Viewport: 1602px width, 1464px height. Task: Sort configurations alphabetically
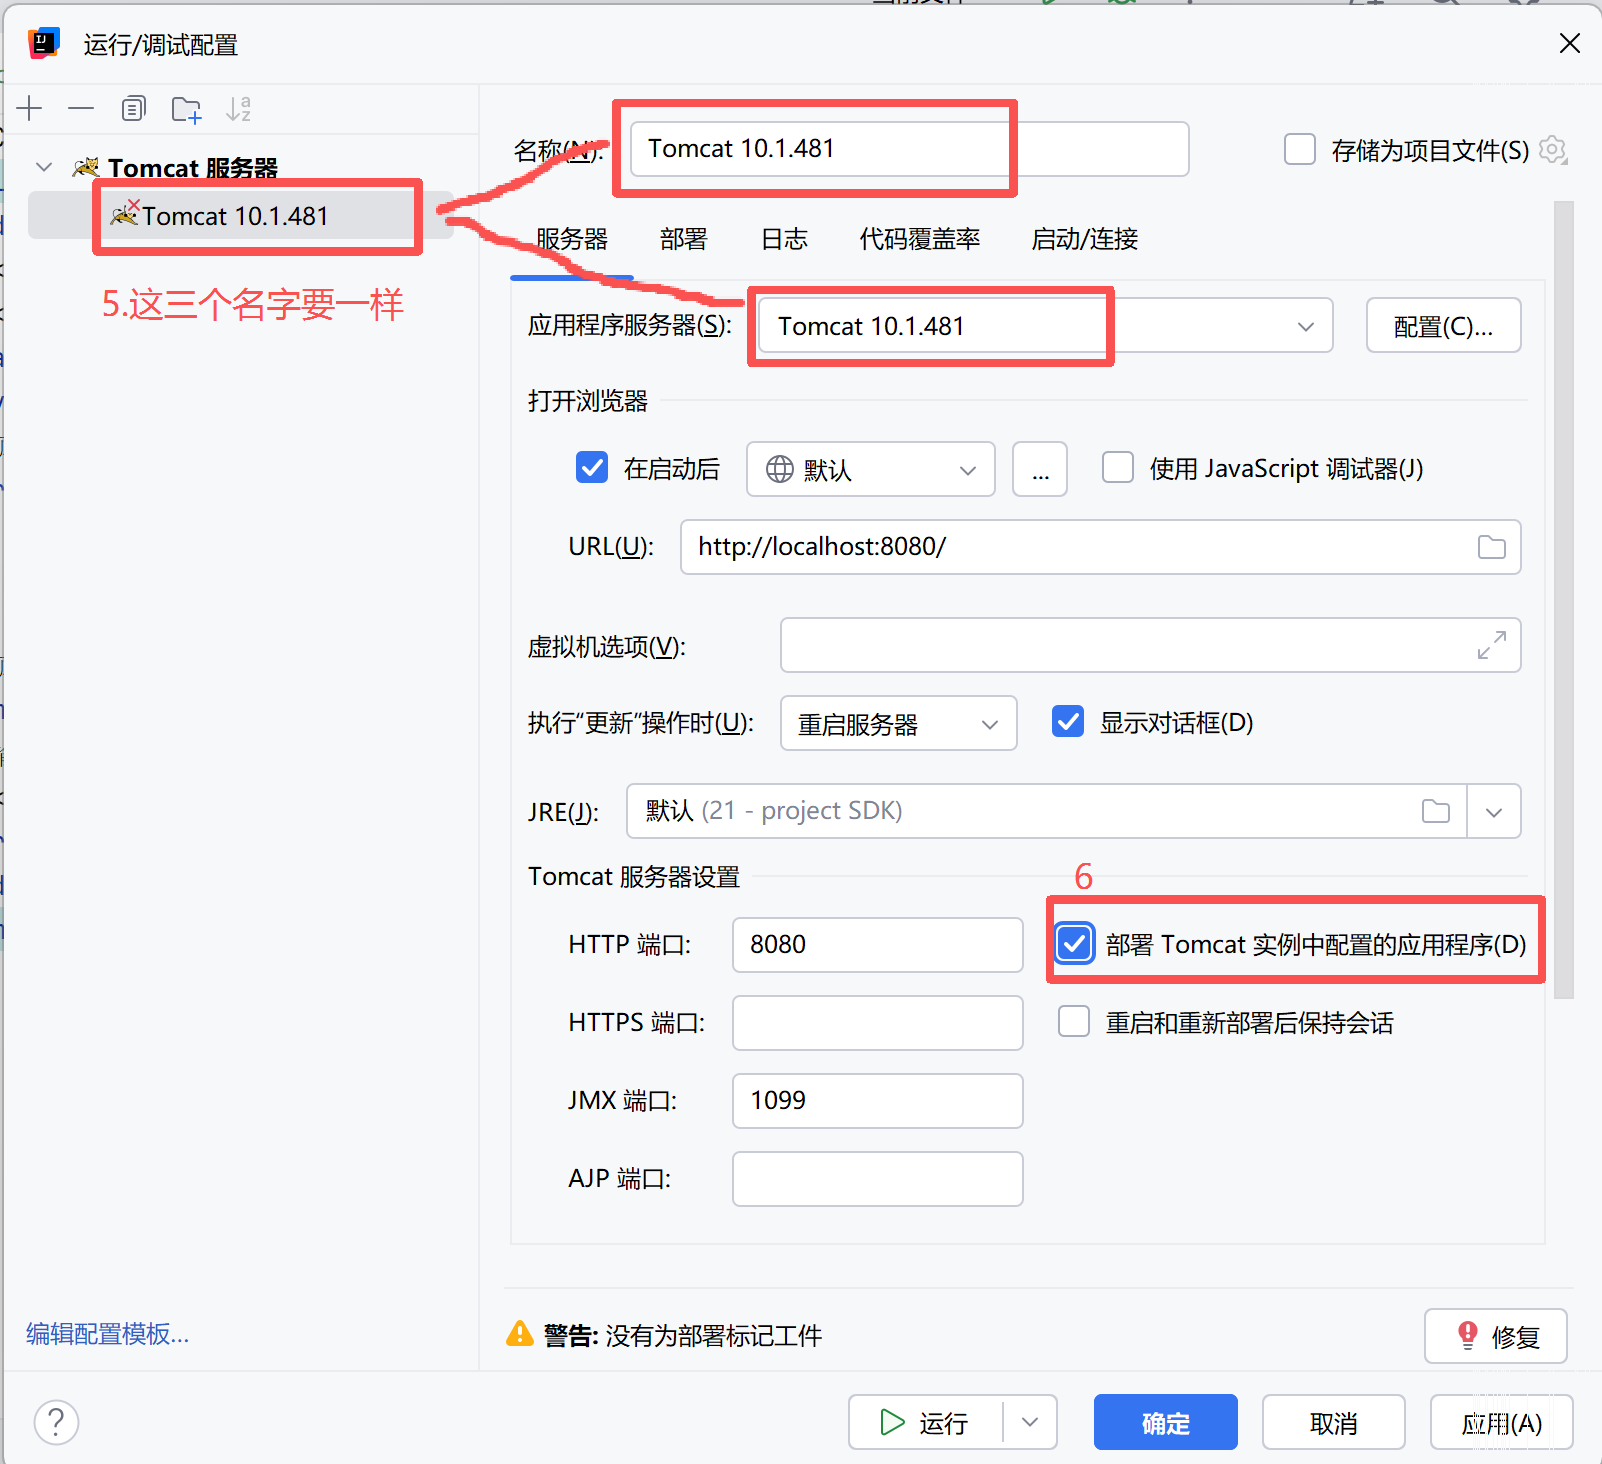(x=238, y=109)
